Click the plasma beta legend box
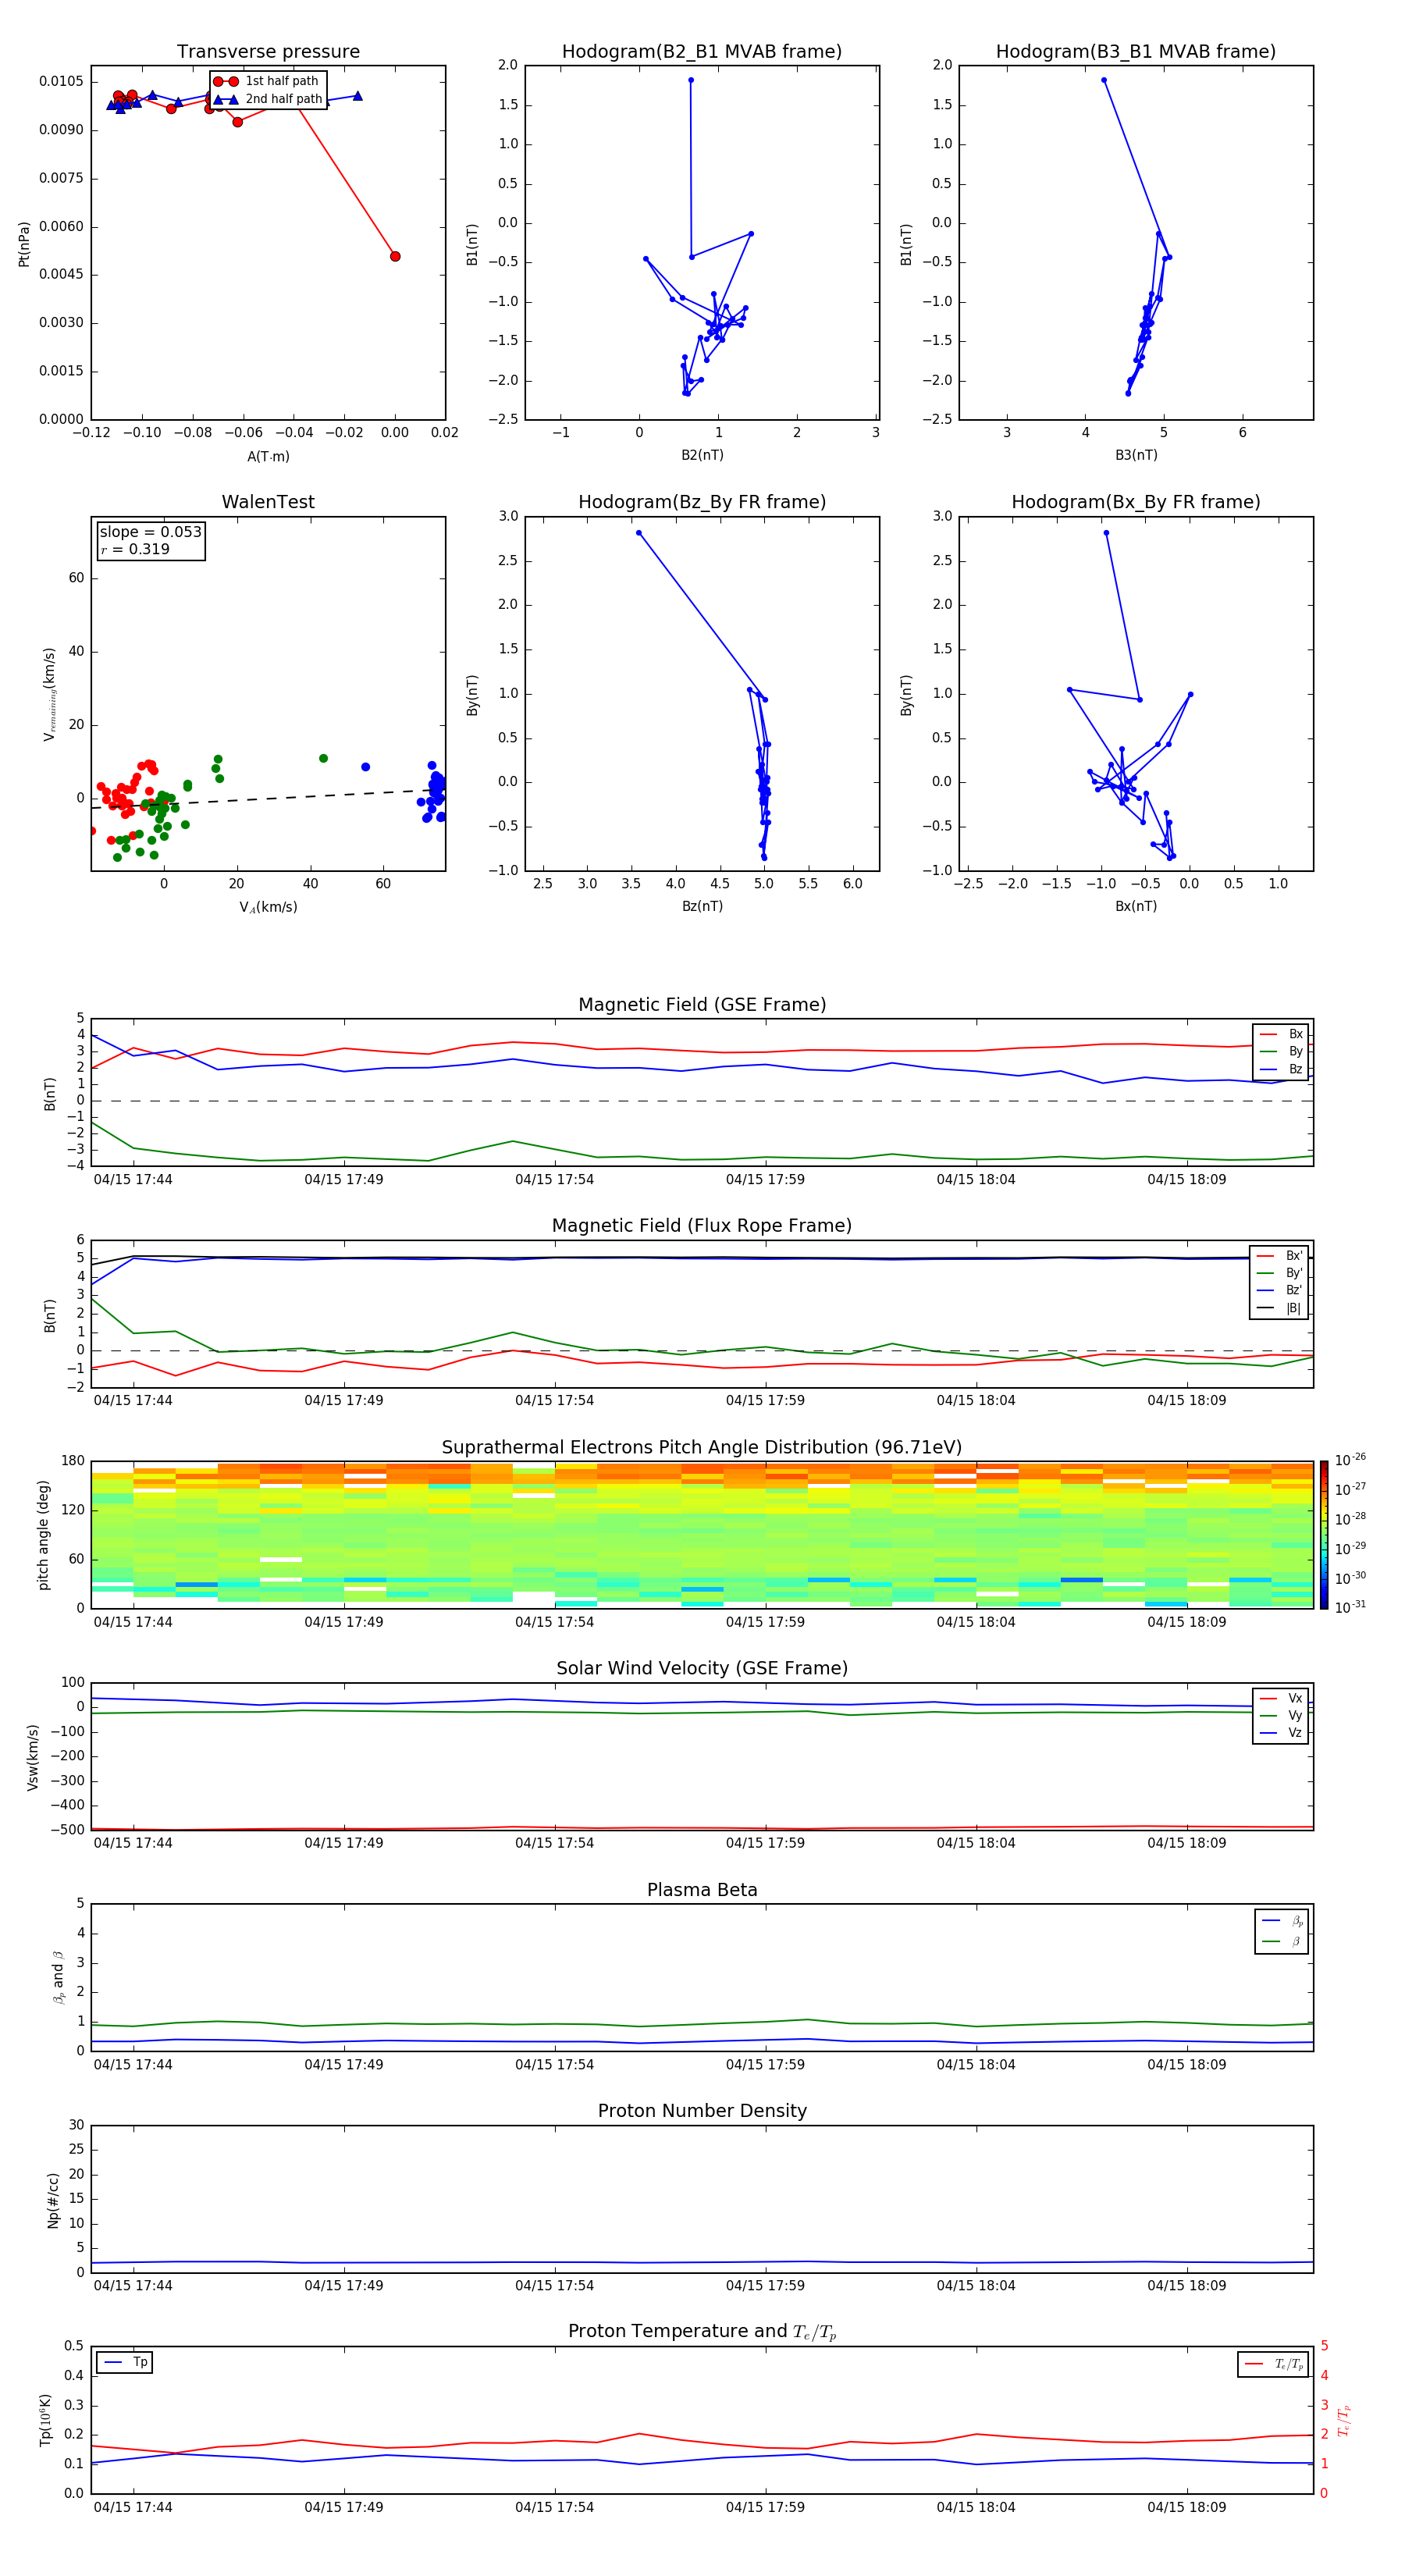 coord(1282,1932)
